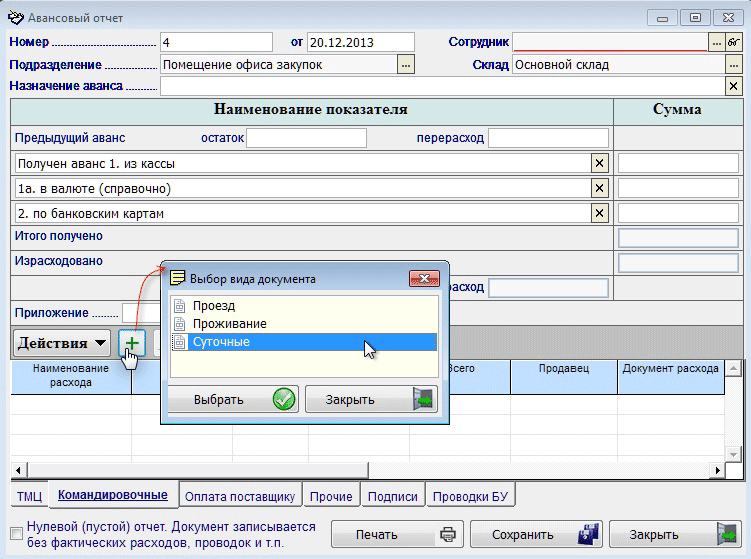The image size is (751, 559).
Task: Click the sum field for 'в валюте' row
Action: (678, 188)
